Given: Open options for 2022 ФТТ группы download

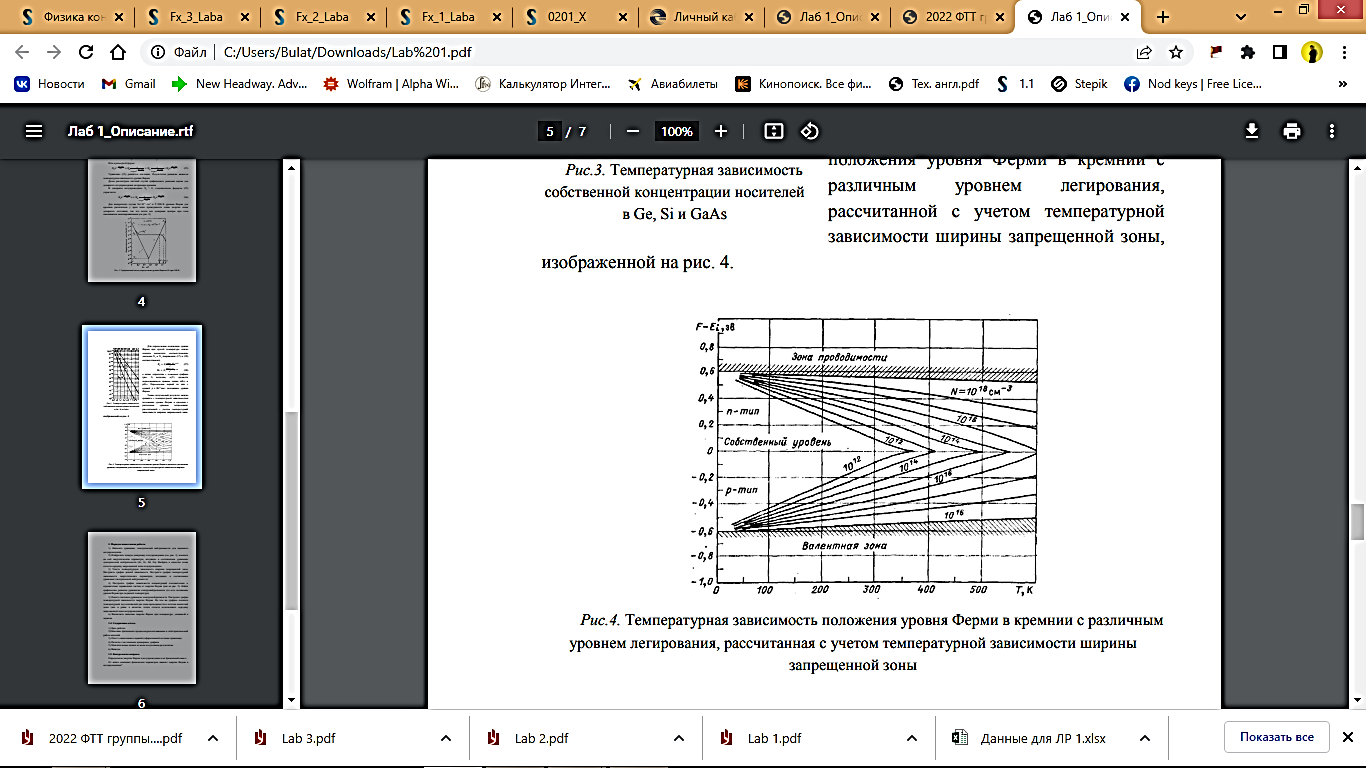Looking at the screenshot, I should tap(213, 738).
